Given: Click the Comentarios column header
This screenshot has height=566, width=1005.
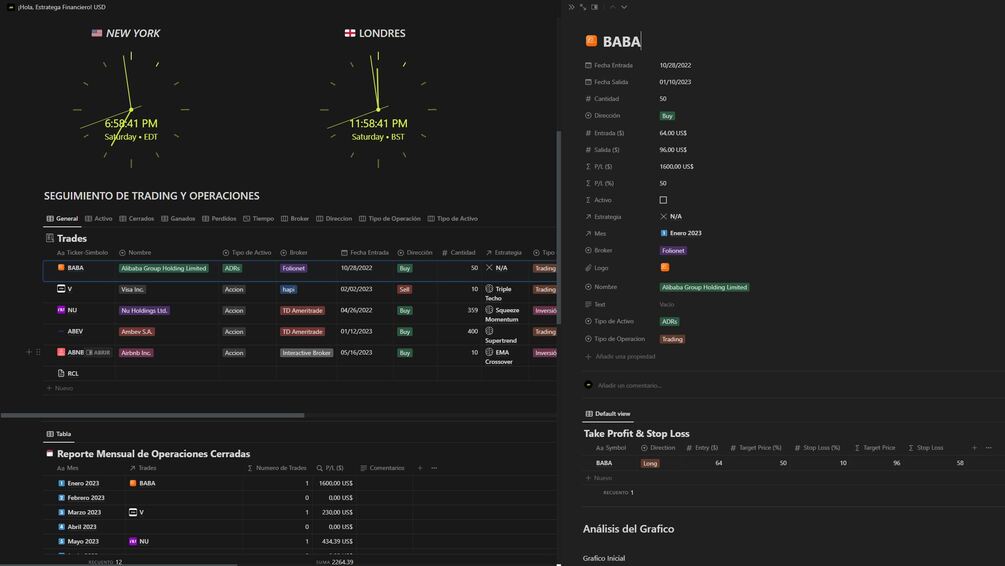Looking at the screenshot, I should (x=382, y=468).
